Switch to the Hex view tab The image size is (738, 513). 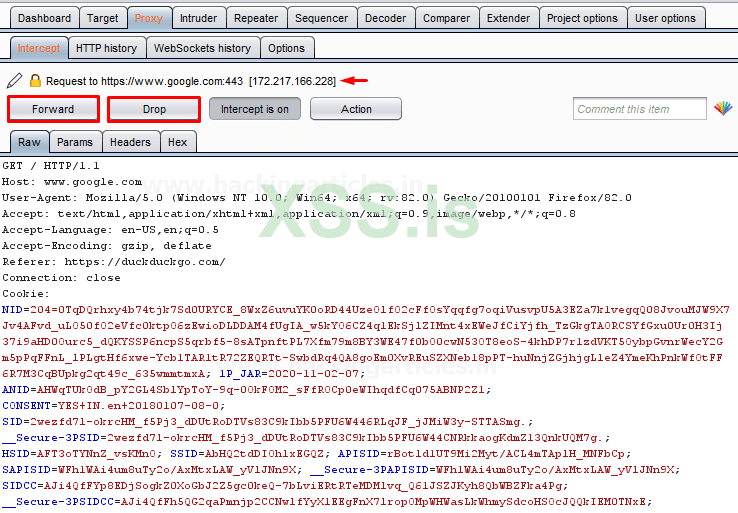tap(177, 142)
